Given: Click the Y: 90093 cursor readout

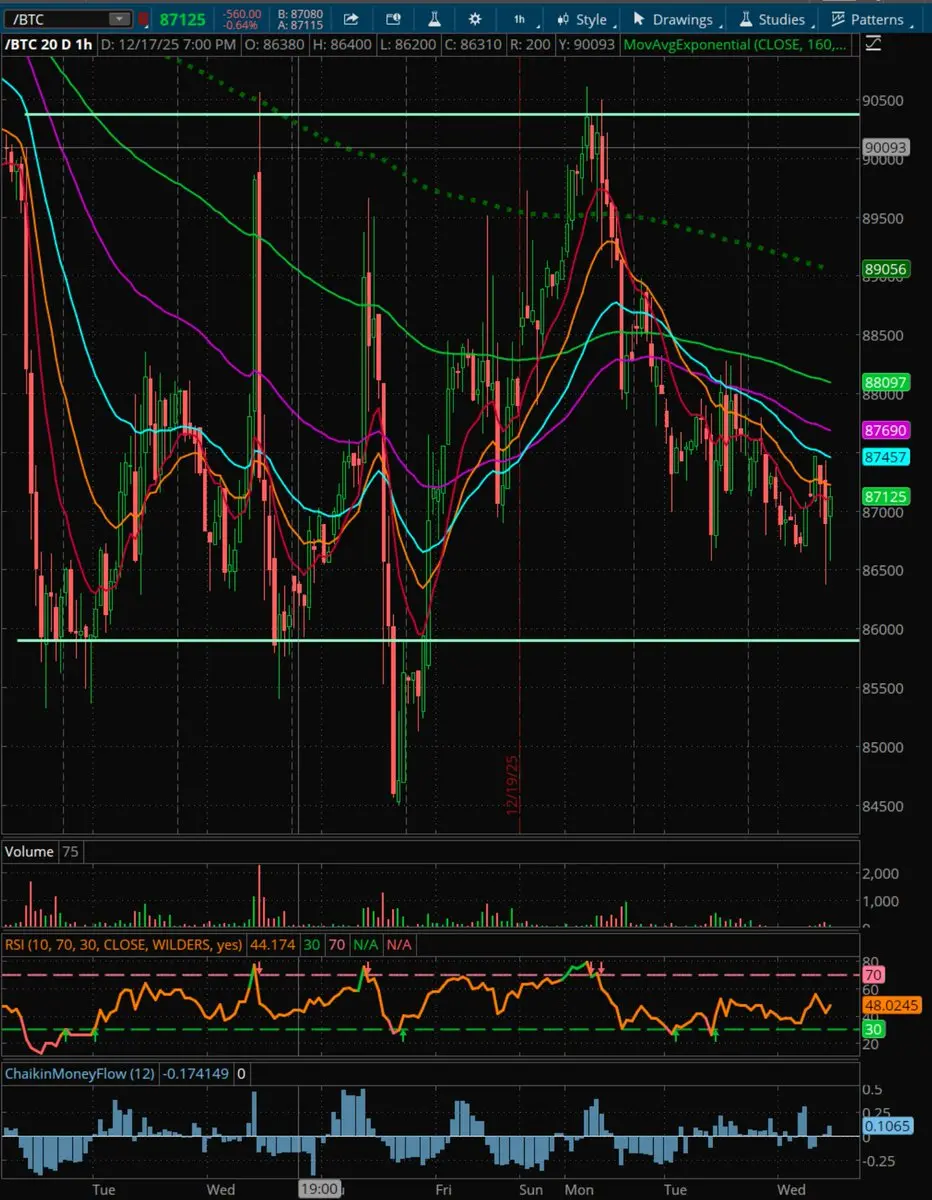Looking at the screenshot, I should coord(589,44).
